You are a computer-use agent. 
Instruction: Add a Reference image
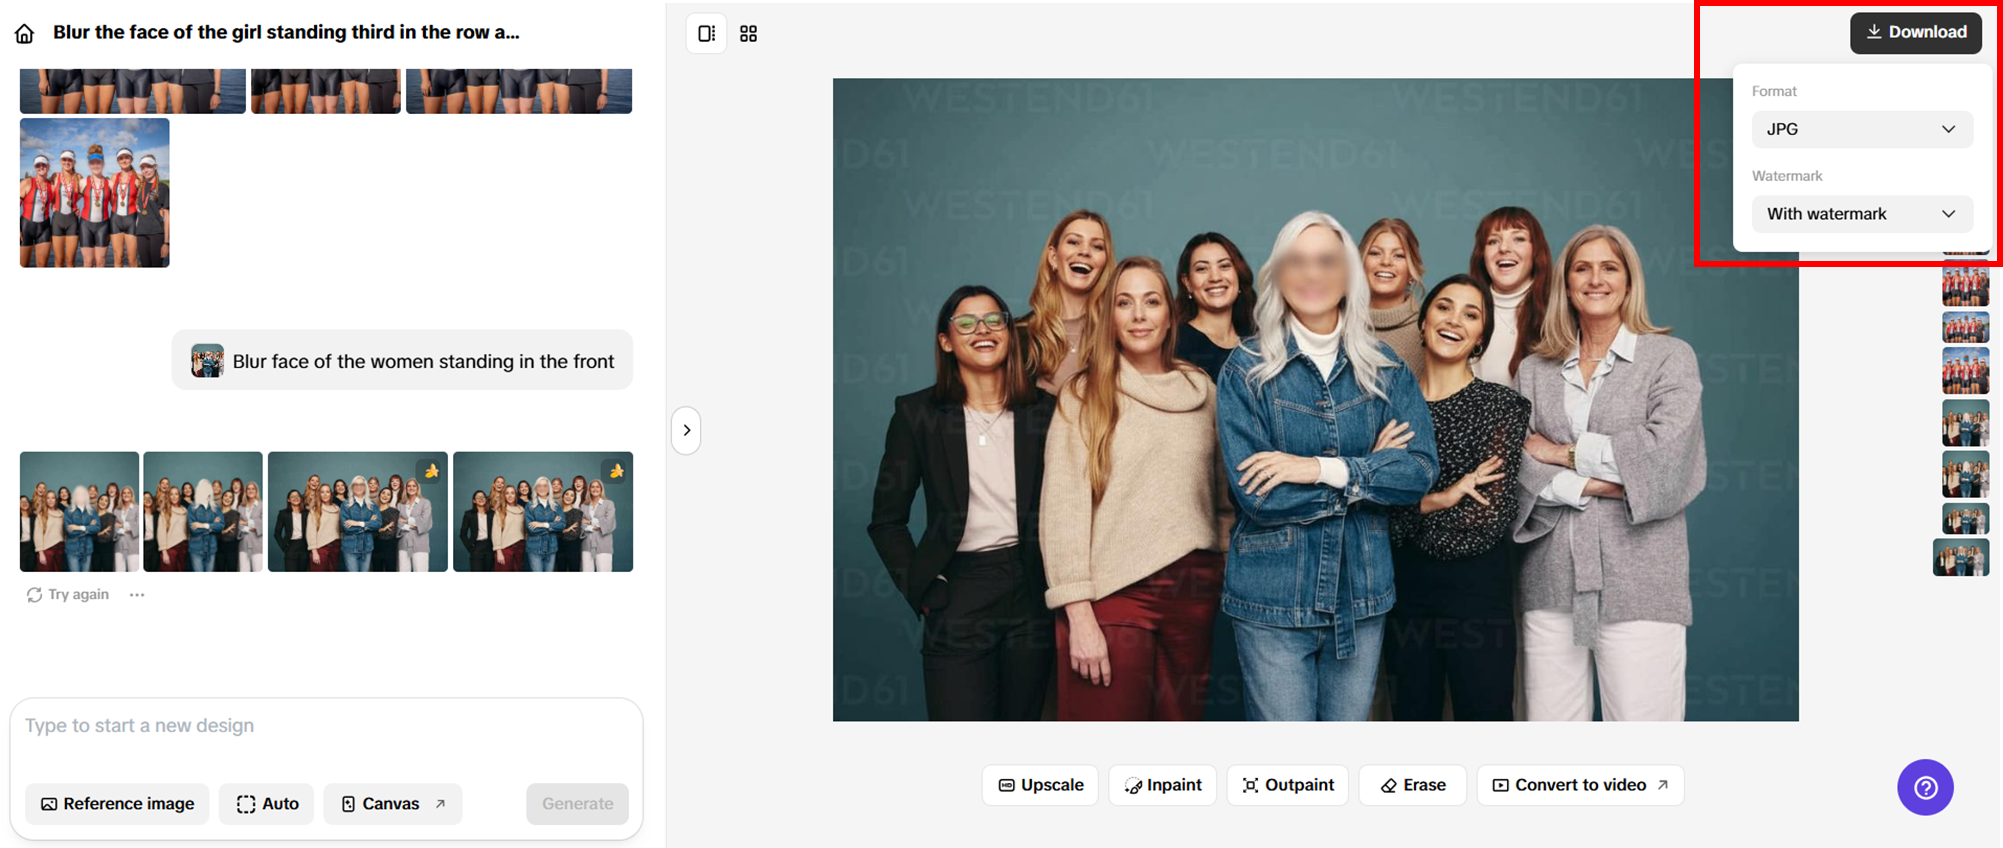[x=117, y=804]
